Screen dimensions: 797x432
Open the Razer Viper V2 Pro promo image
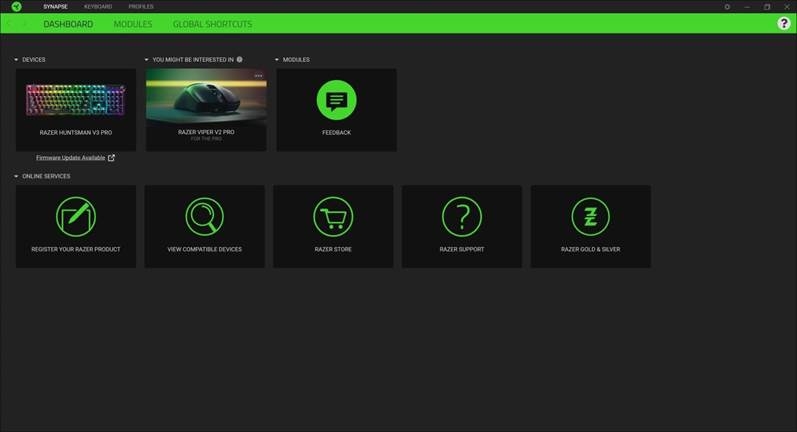tap(206, 97)
